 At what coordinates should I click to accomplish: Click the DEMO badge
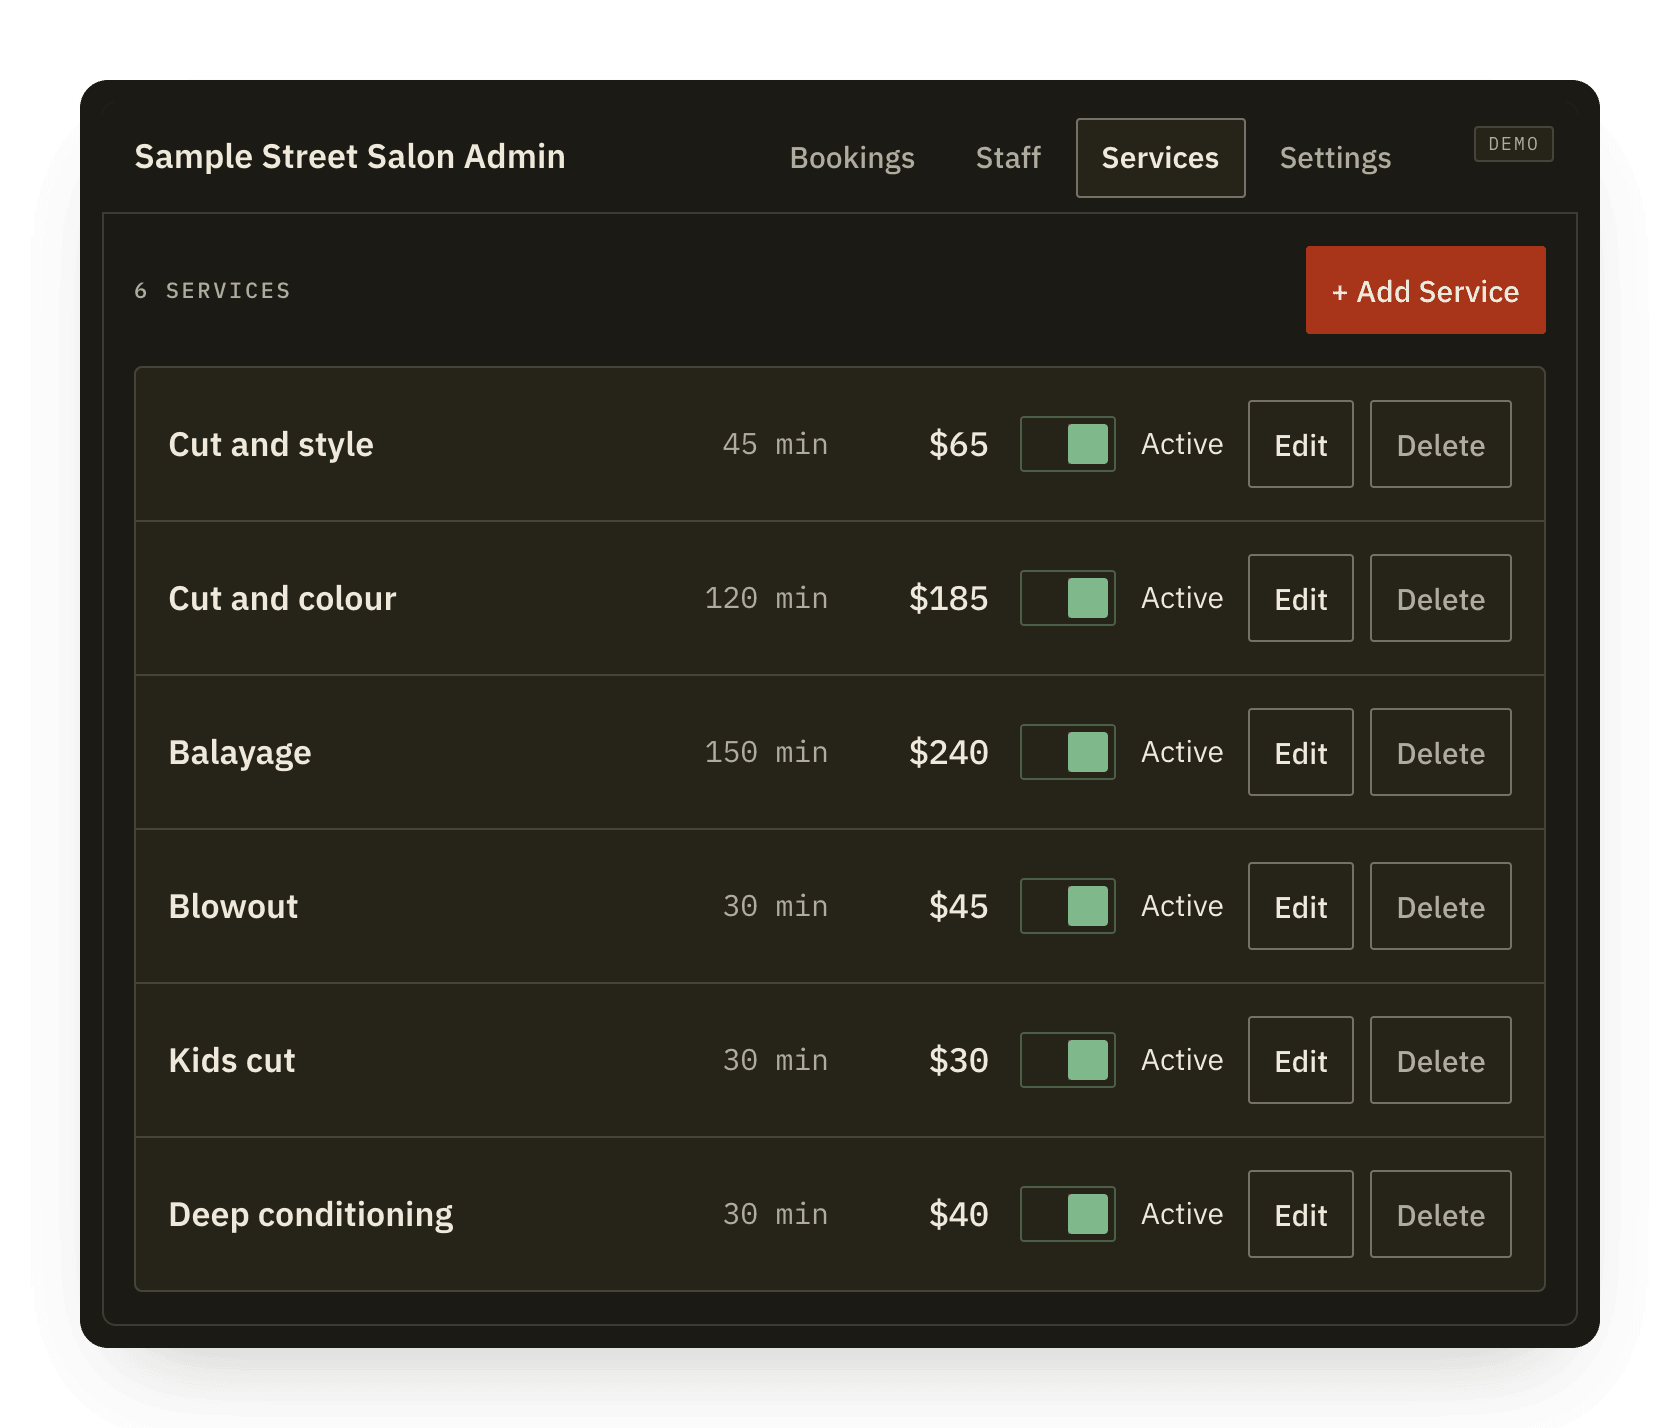pos(1513,144)
